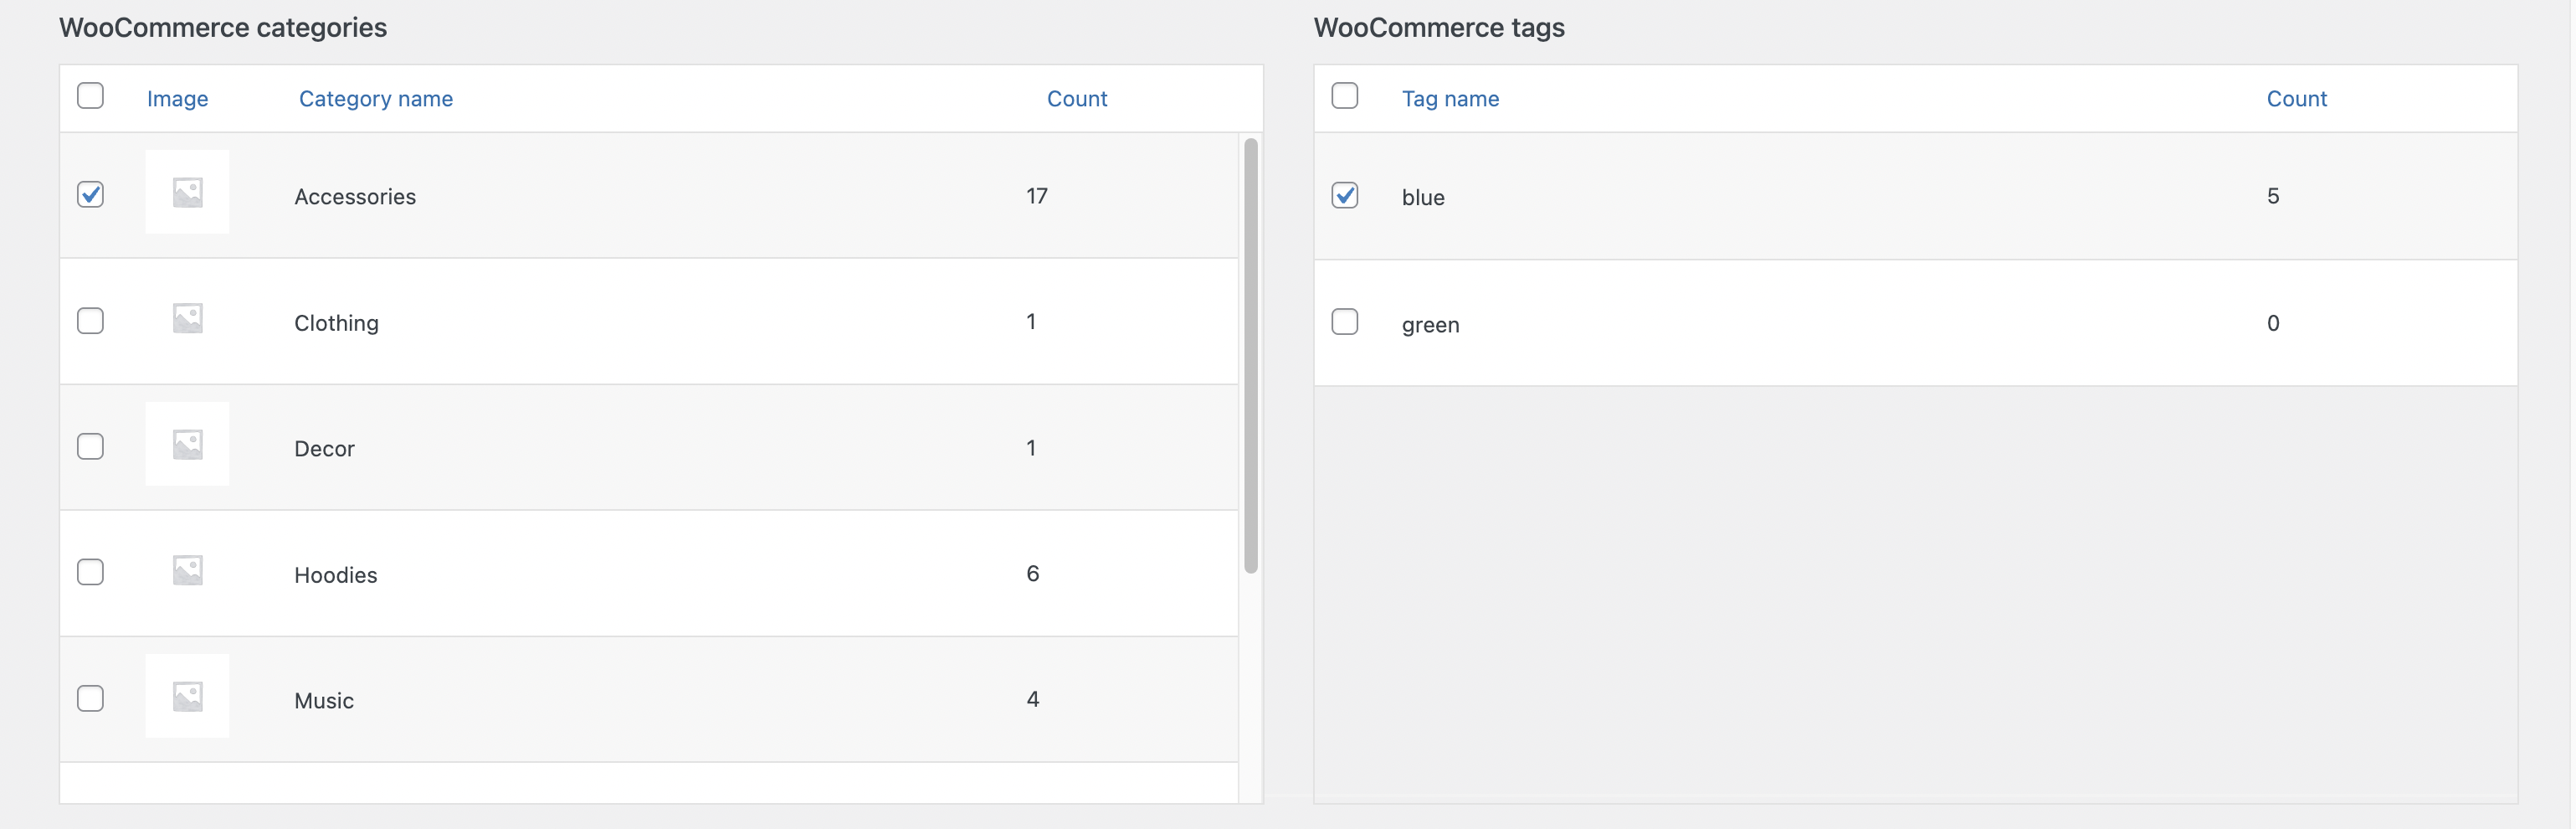Select the Clothing category name
This screenshot has height=829, width=2576.
[x=336, y=323]
